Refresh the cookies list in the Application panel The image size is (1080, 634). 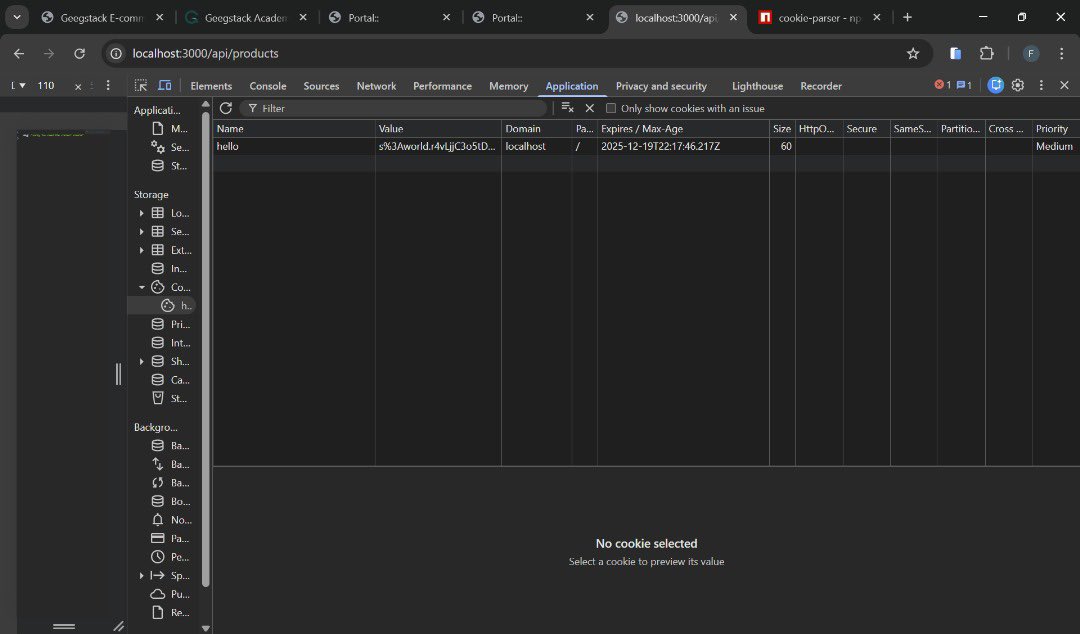click(225, 107)
